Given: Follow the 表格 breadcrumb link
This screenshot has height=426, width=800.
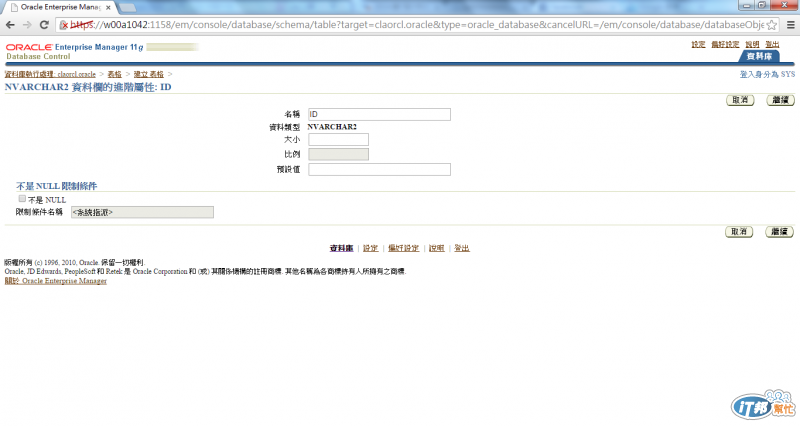Looking at the screenshot, I should pyautogui.click(x=114, y=74).
